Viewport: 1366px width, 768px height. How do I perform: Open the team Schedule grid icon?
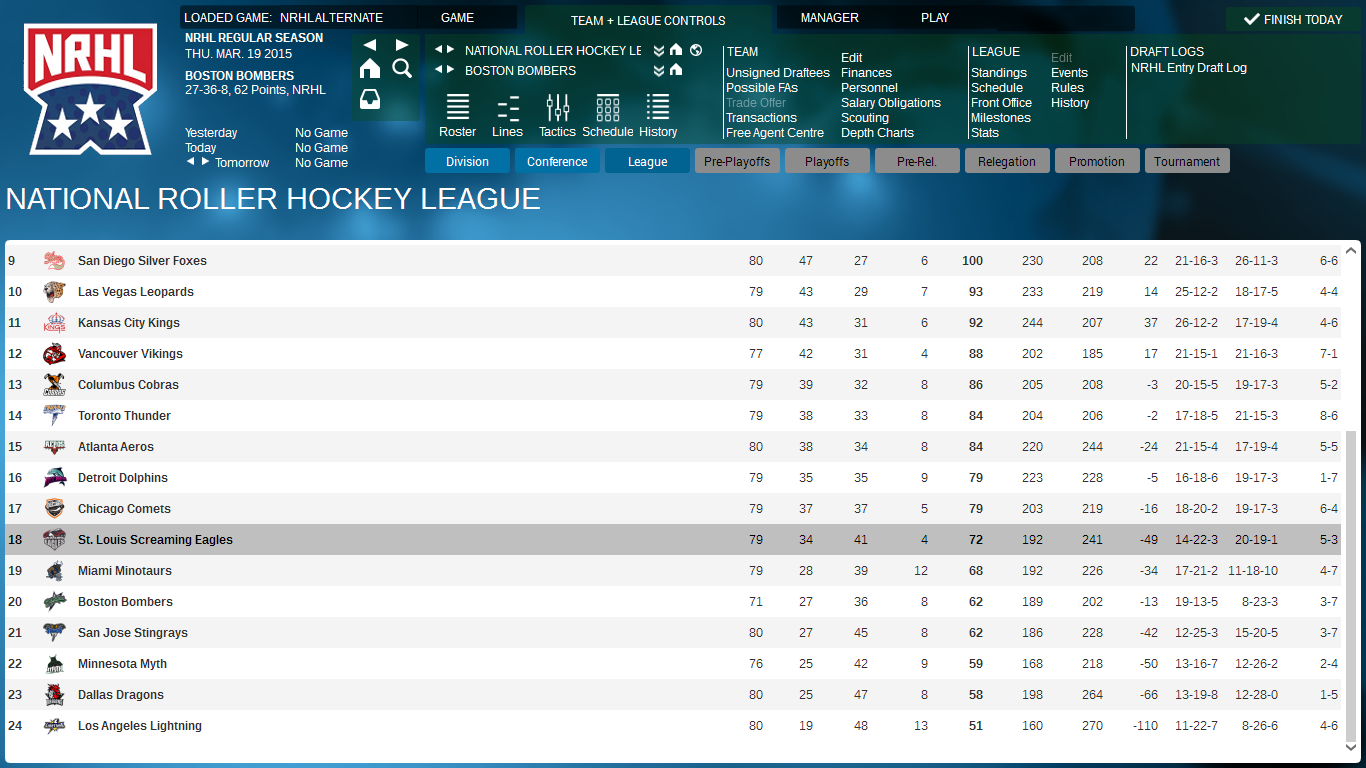click(x=607, y=108)
